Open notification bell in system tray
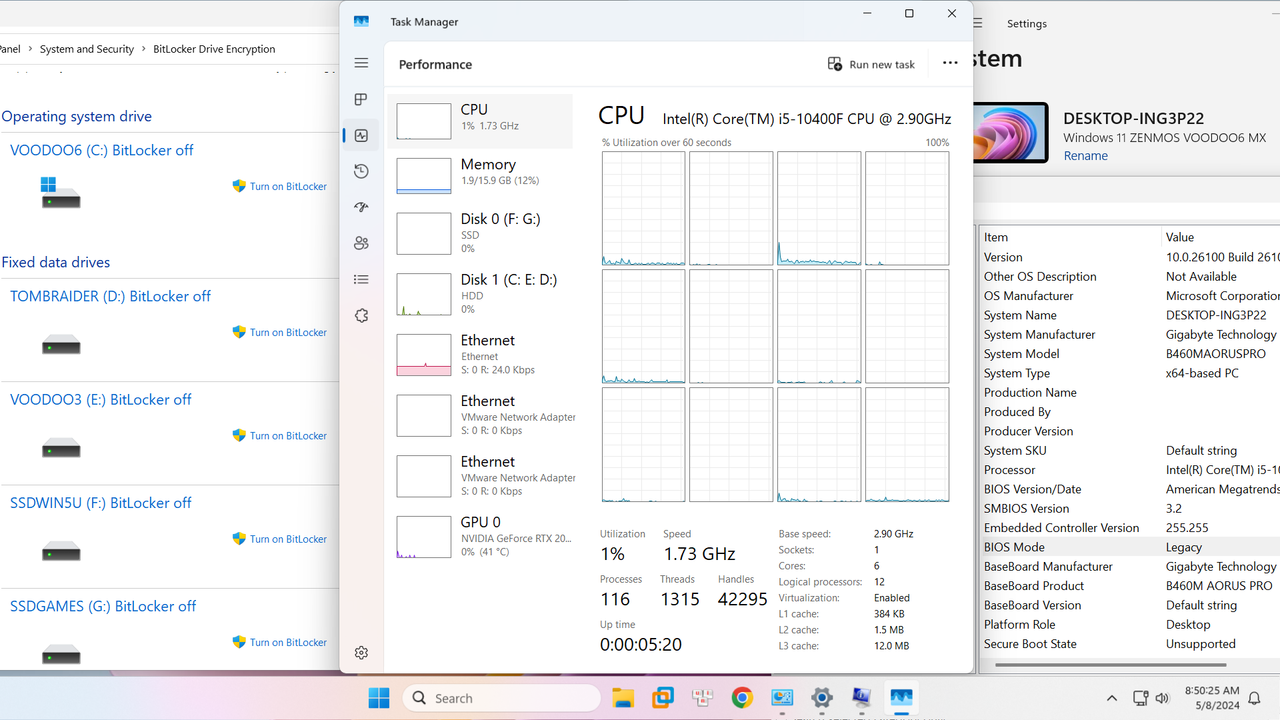This screenshot has height=720, width=1280. pos(1254,698)
